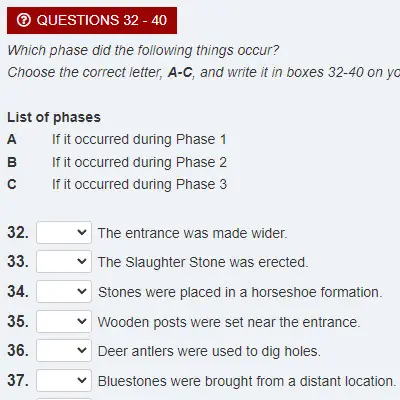Click the QUESTIONS 32 - 40 header banner
The width and height of the screenshot is (400, 400).
(x=92, y=20)
